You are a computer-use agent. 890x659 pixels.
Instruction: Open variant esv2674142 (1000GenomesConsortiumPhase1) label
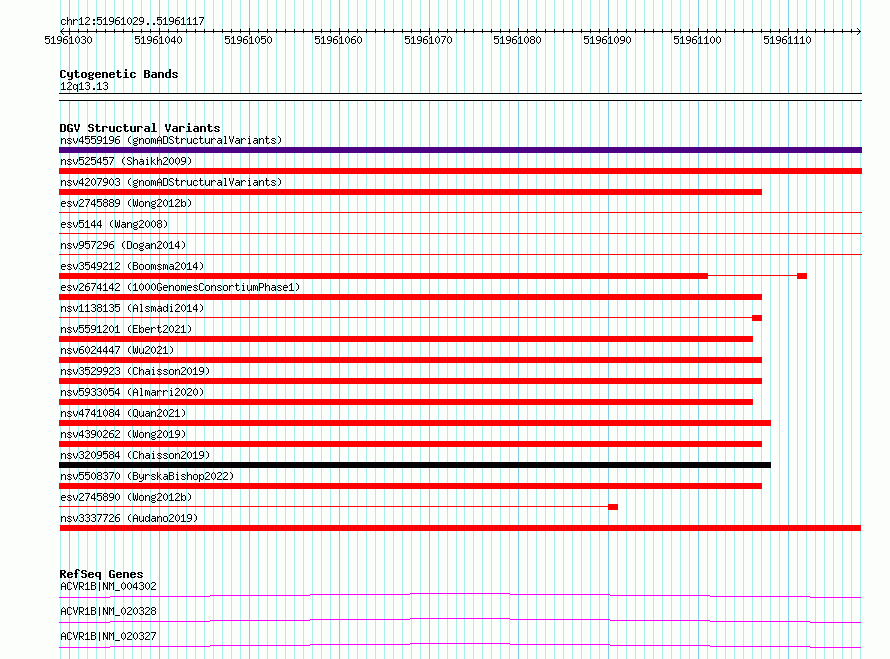180,287
